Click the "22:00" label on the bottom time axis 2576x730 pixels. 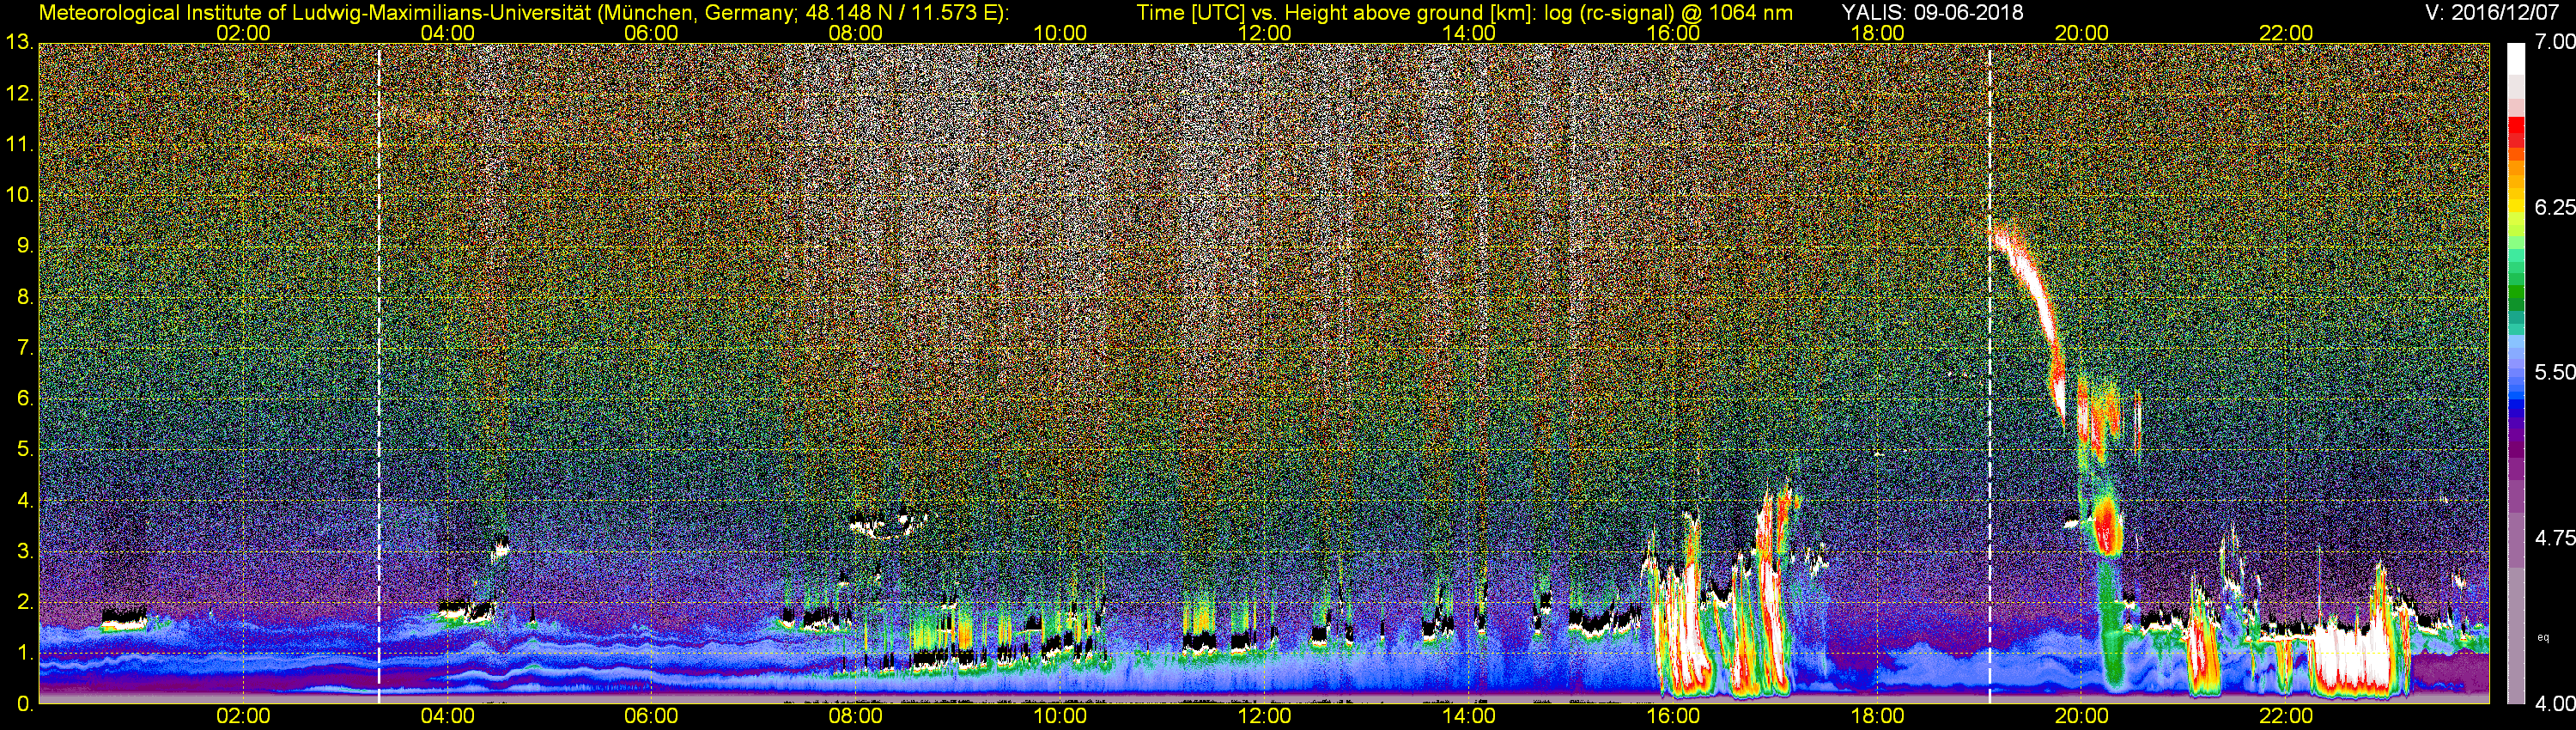coord(2286,716)
